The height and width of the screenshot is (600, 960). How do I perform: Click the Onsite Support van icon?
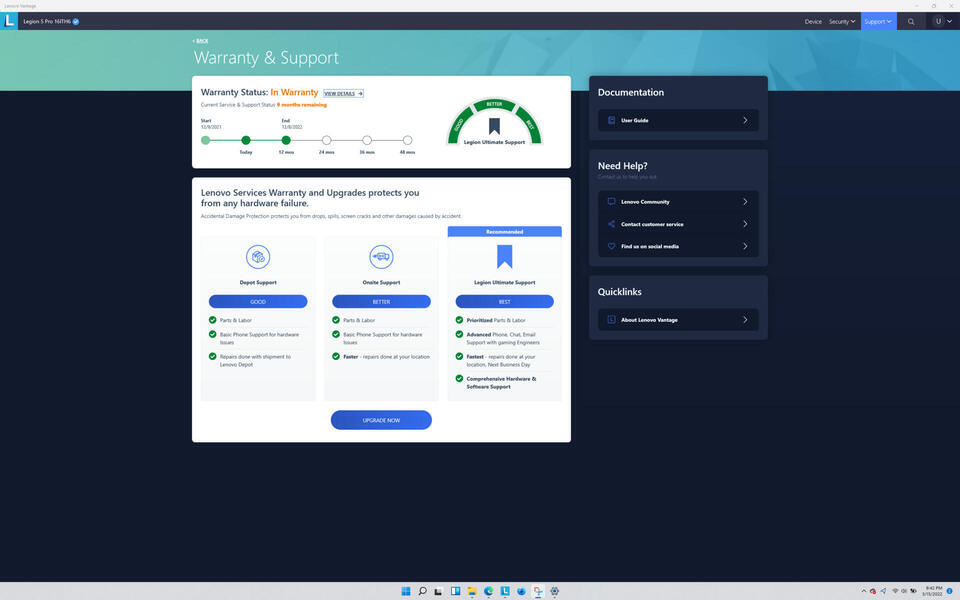[x=381, y=257]
